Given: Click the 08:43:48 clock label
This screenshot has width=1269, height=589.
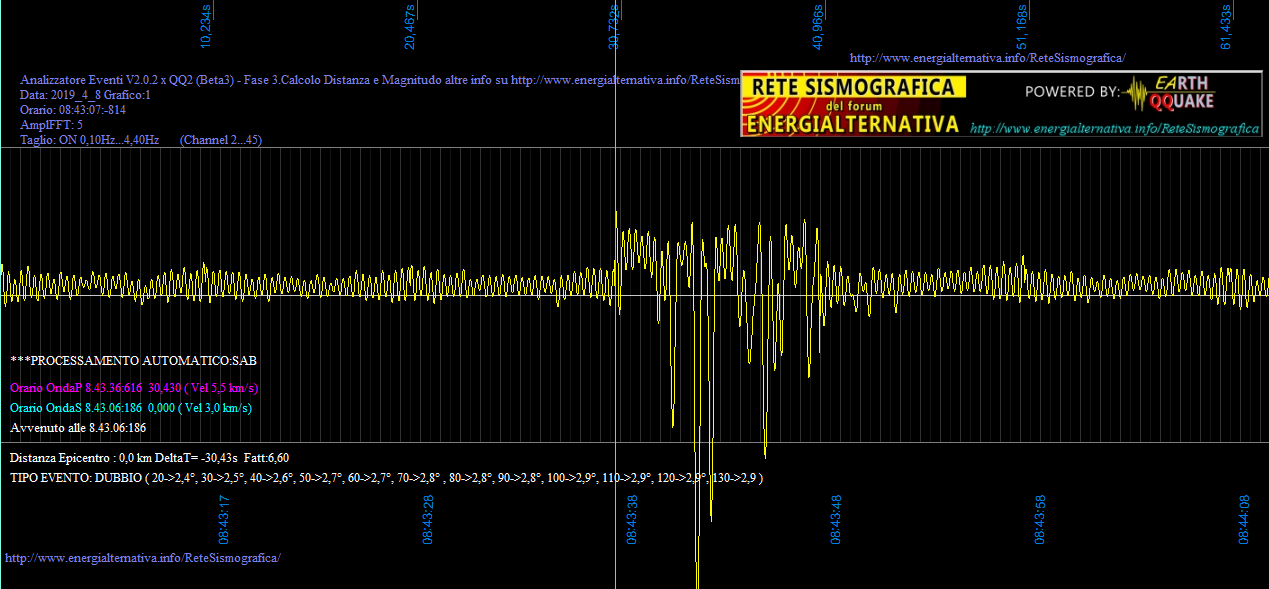Looking at the screenshot, I should pos(836,519).
